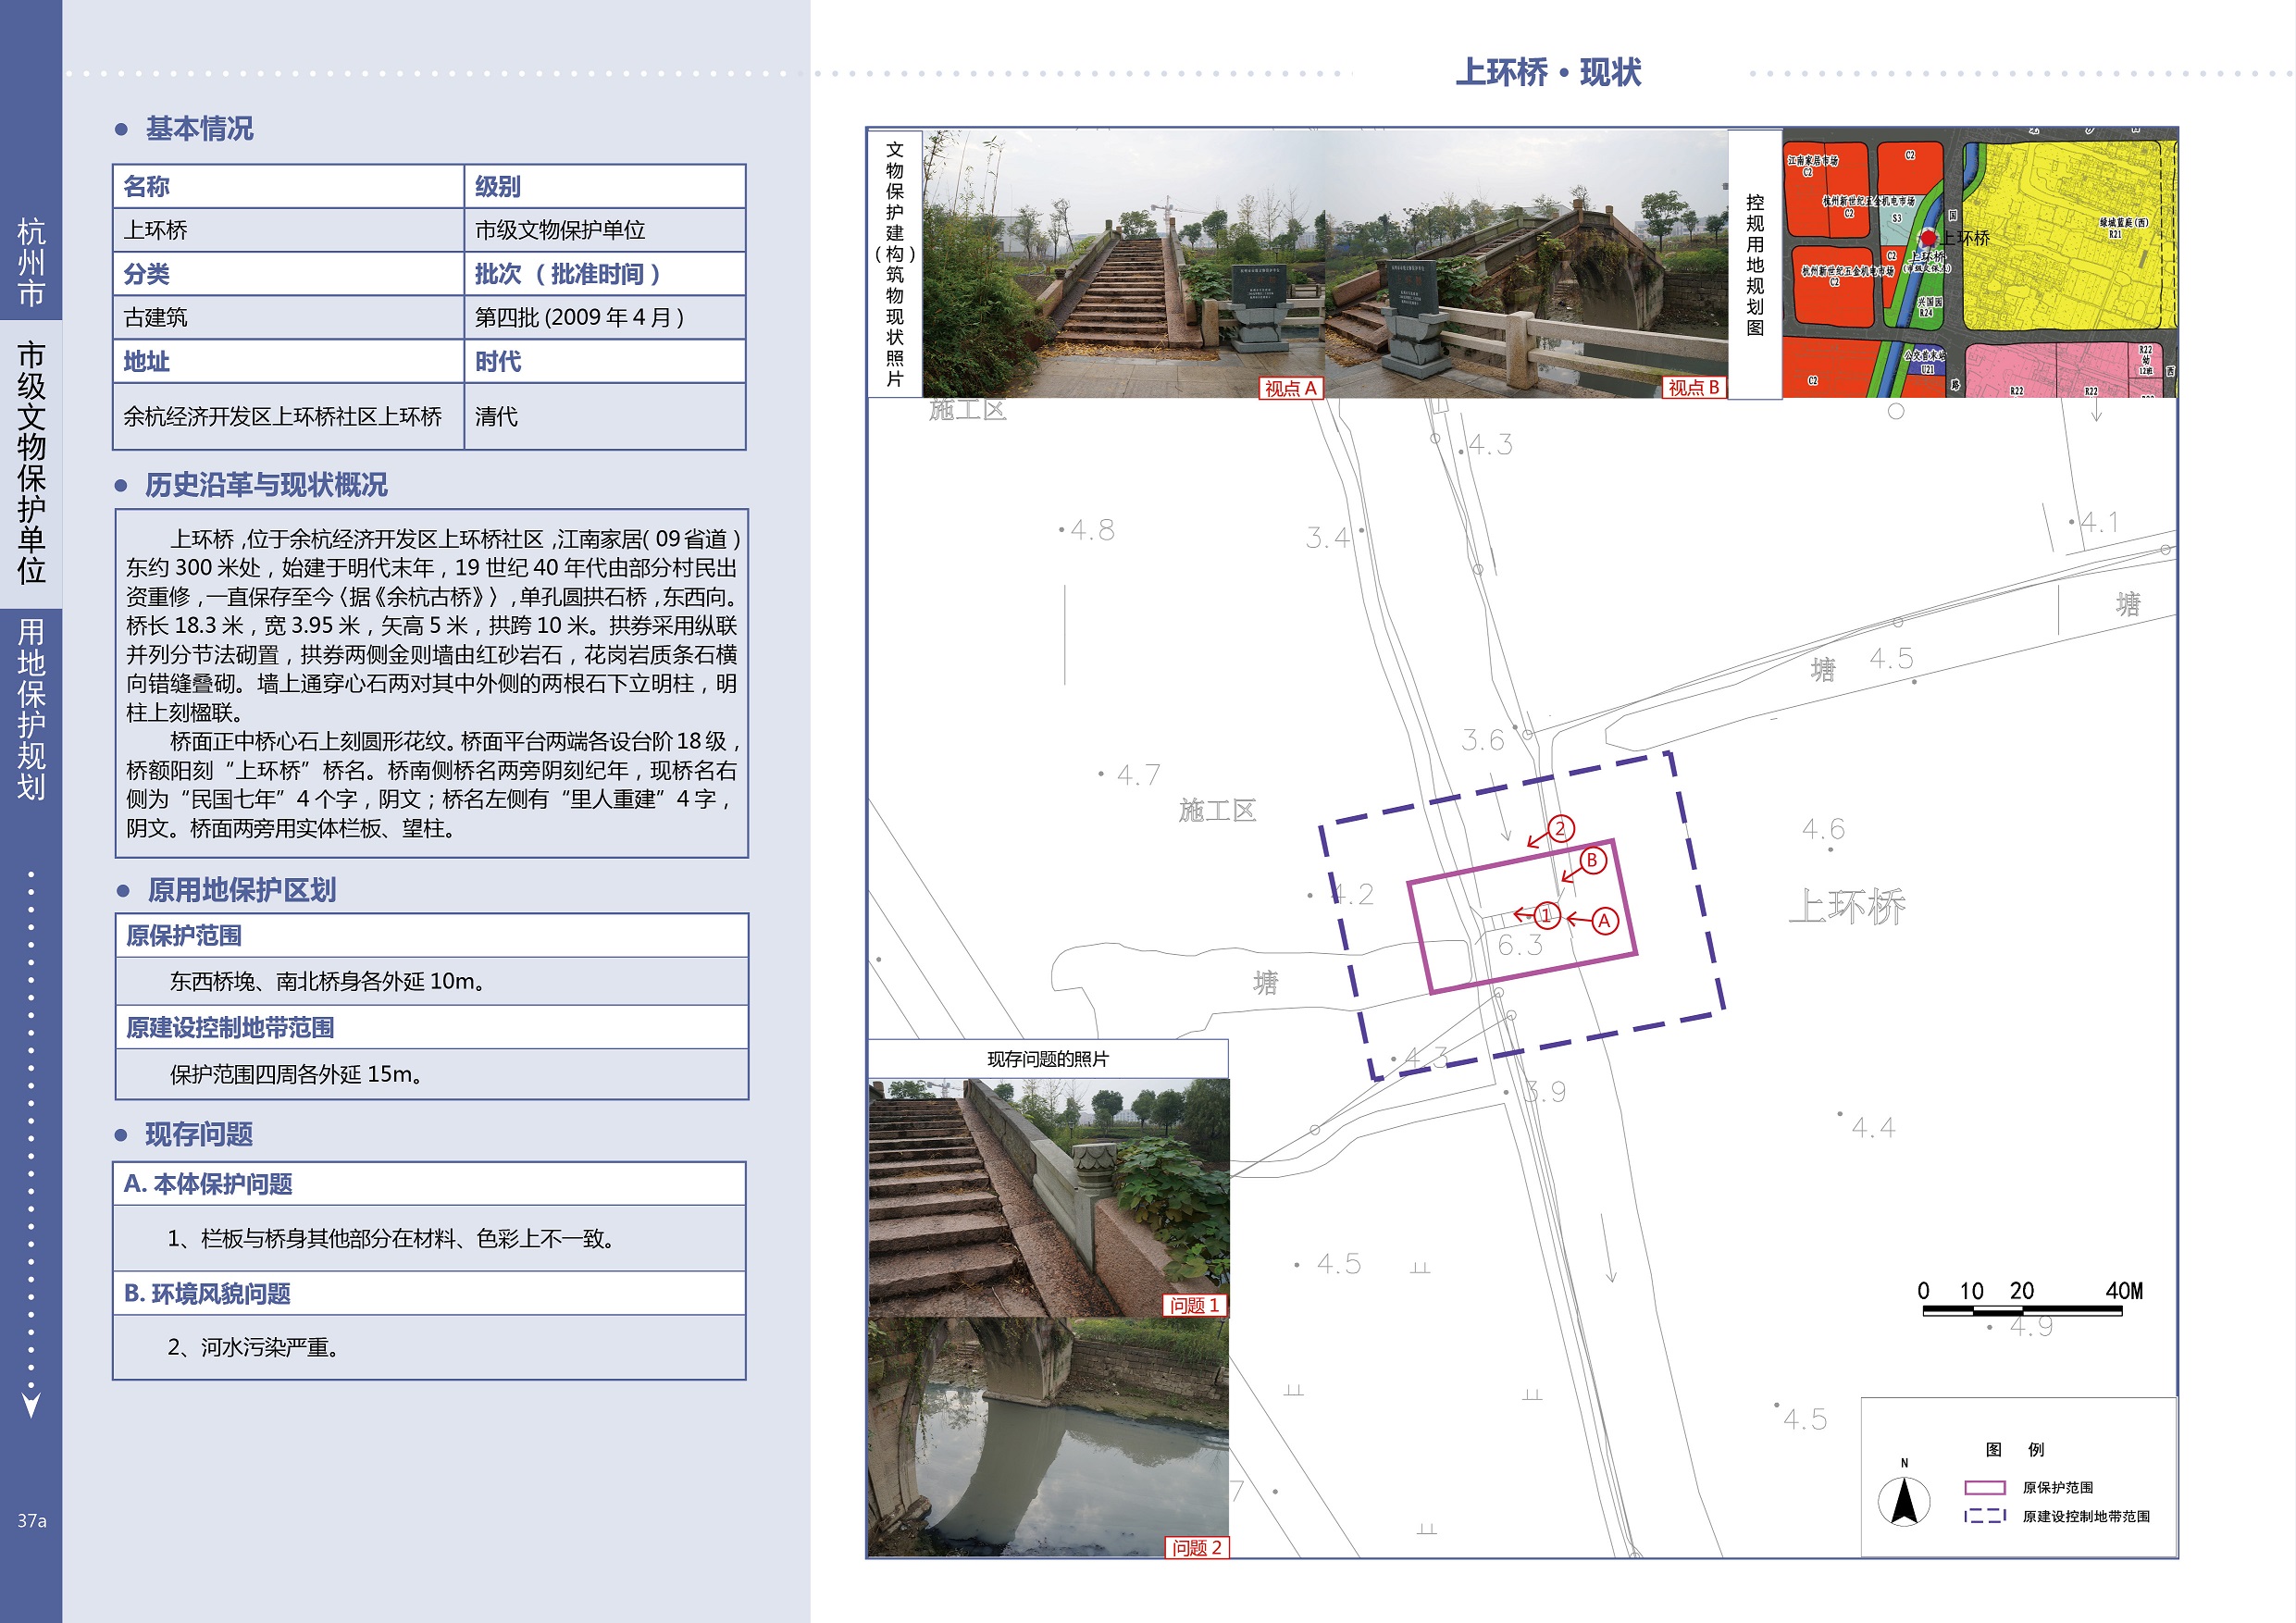Open the 视点 B bridge photo
Screen dimensions: 2296x1623
[x=1526, y=264]
